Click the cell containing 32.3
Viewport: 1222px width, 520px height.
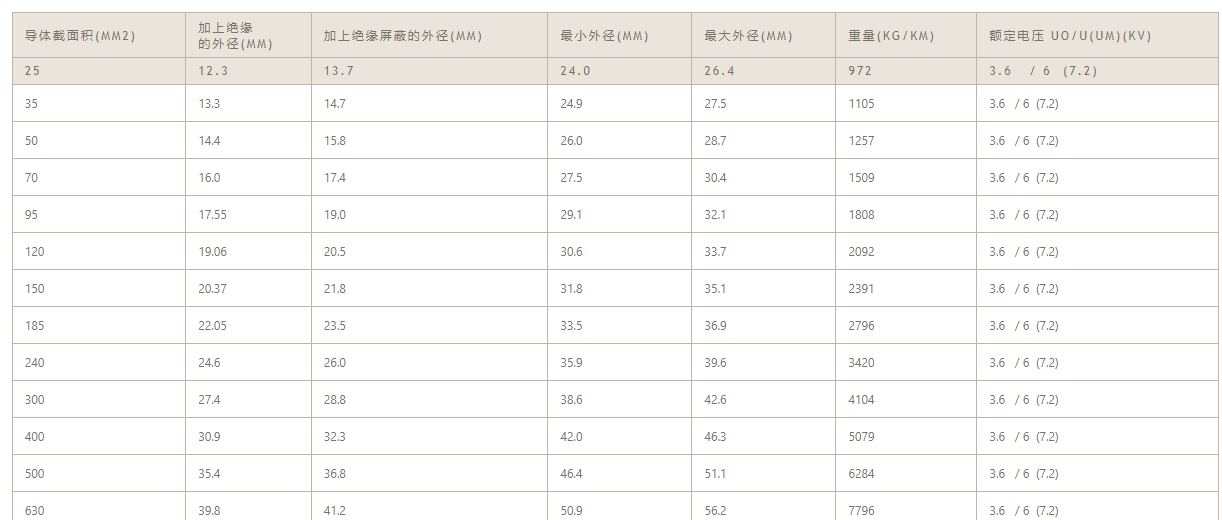click(429, 437)
